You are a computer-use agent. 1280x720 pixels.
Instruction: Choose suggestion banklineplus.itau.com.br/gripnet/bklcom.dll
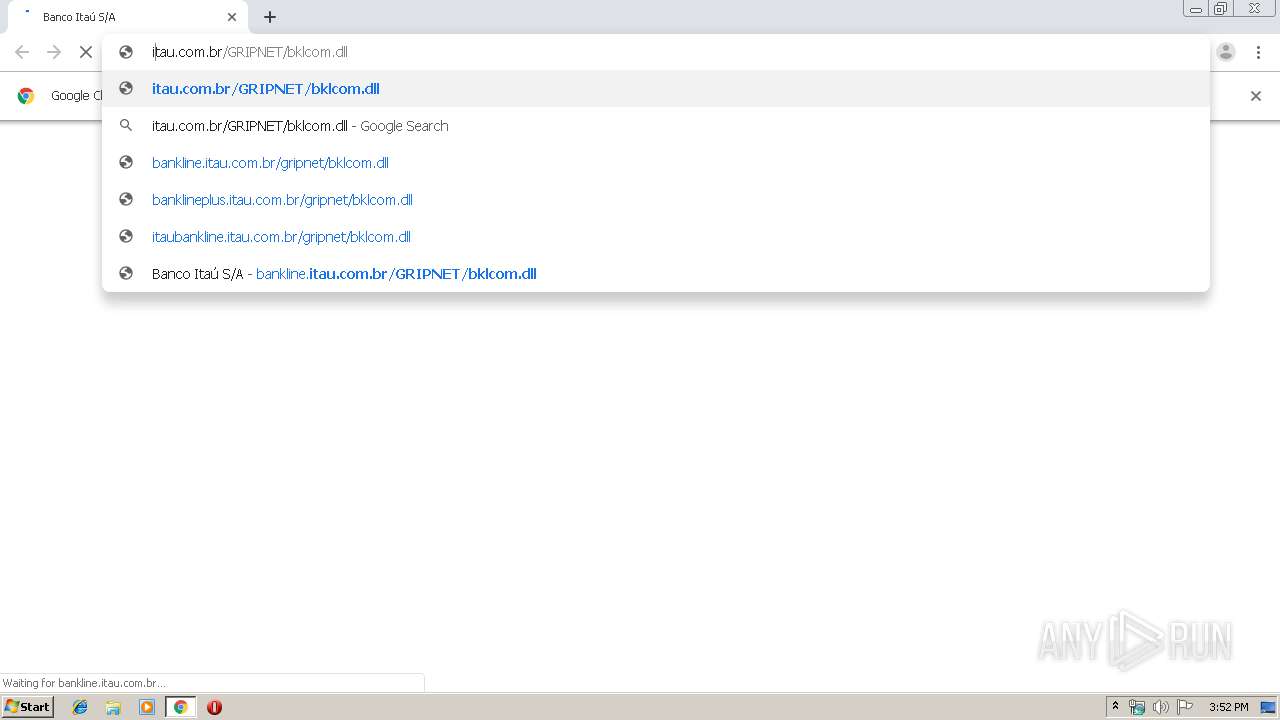[x=656, y=200]
